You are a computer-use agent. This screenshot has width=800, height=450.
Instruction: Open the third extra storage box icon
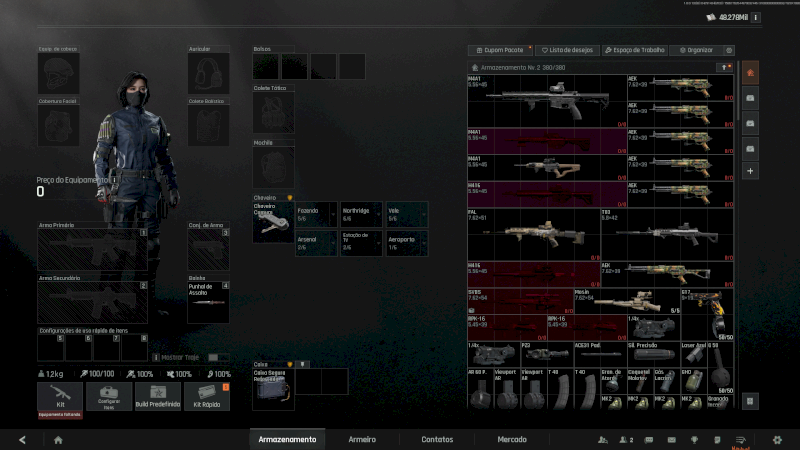point(750,149)
